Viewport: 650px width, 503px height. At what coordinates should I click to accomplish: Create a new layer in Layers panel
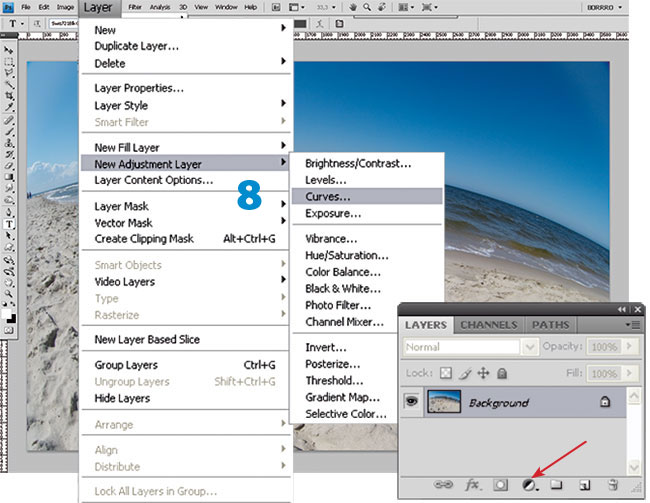pyautogui.click(x=585, y=485)
